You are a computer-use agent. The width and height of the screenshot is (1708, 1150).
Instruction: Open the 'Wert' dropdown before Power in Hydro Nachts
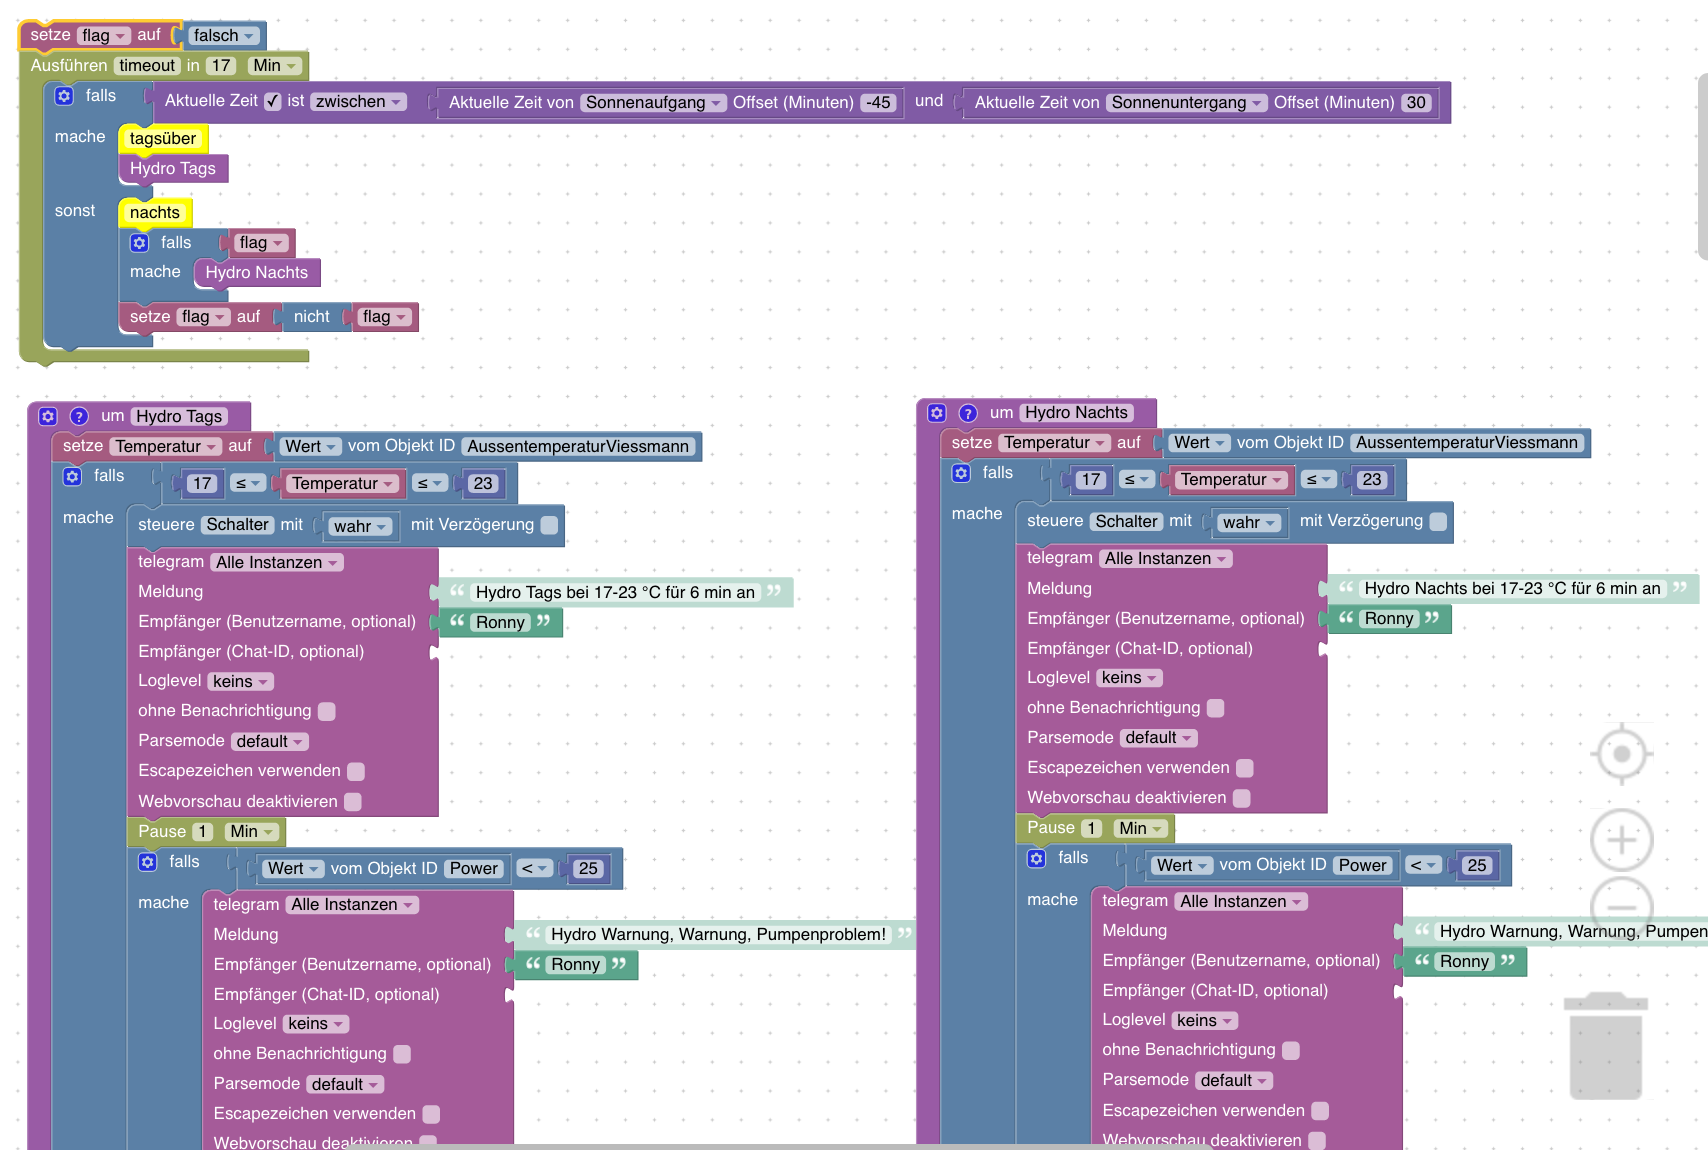[1183, 866]
